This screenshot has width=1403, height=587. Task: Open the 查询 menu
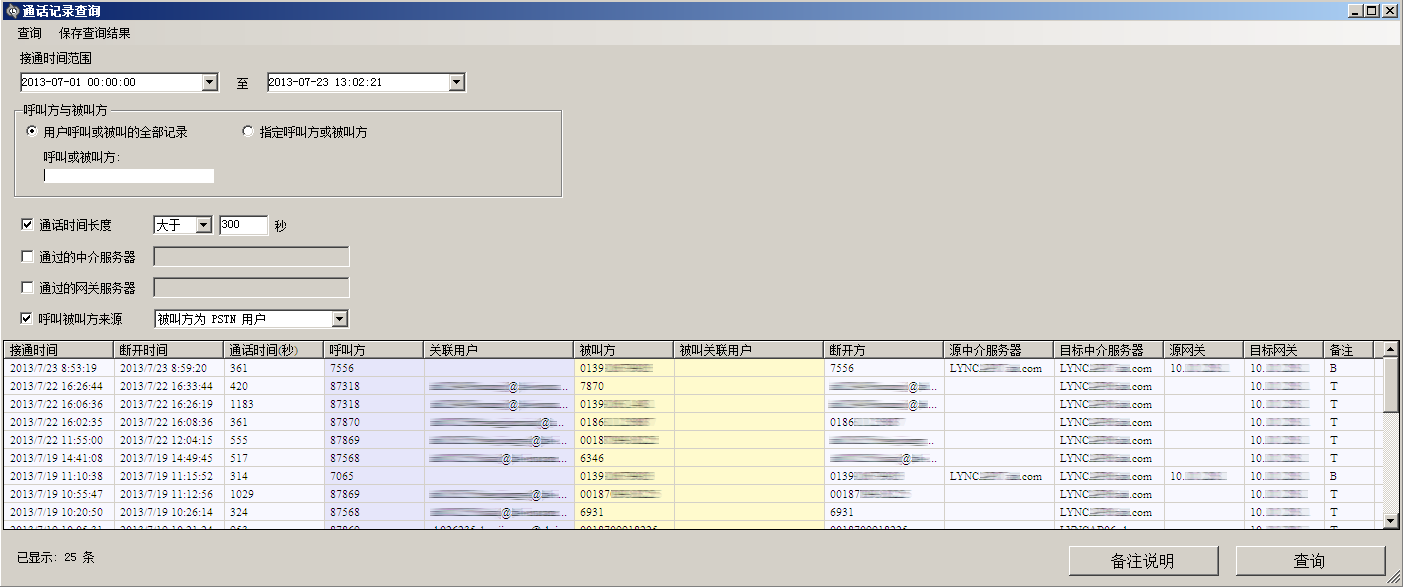(30, 33)
